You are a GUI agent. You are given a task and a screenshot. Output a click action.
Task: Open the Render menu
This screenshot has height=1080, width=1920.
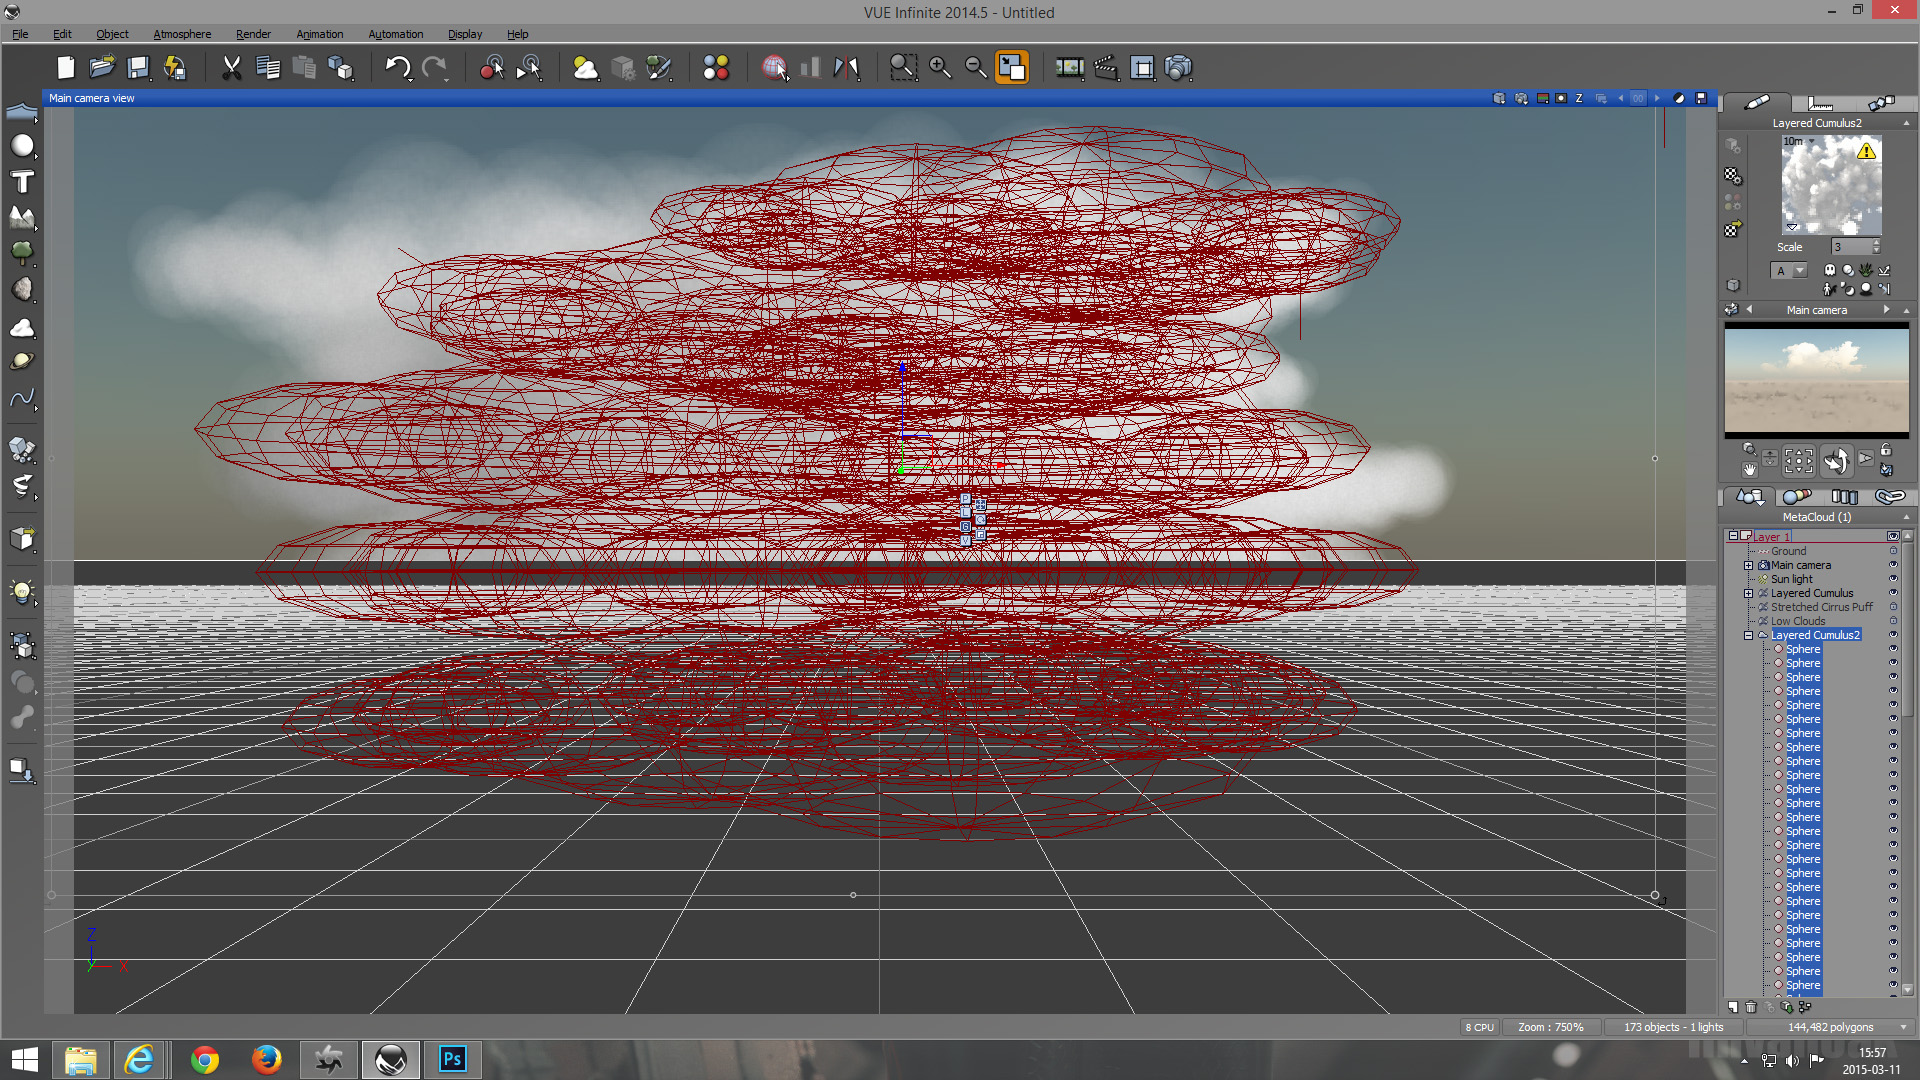(253, 34)
